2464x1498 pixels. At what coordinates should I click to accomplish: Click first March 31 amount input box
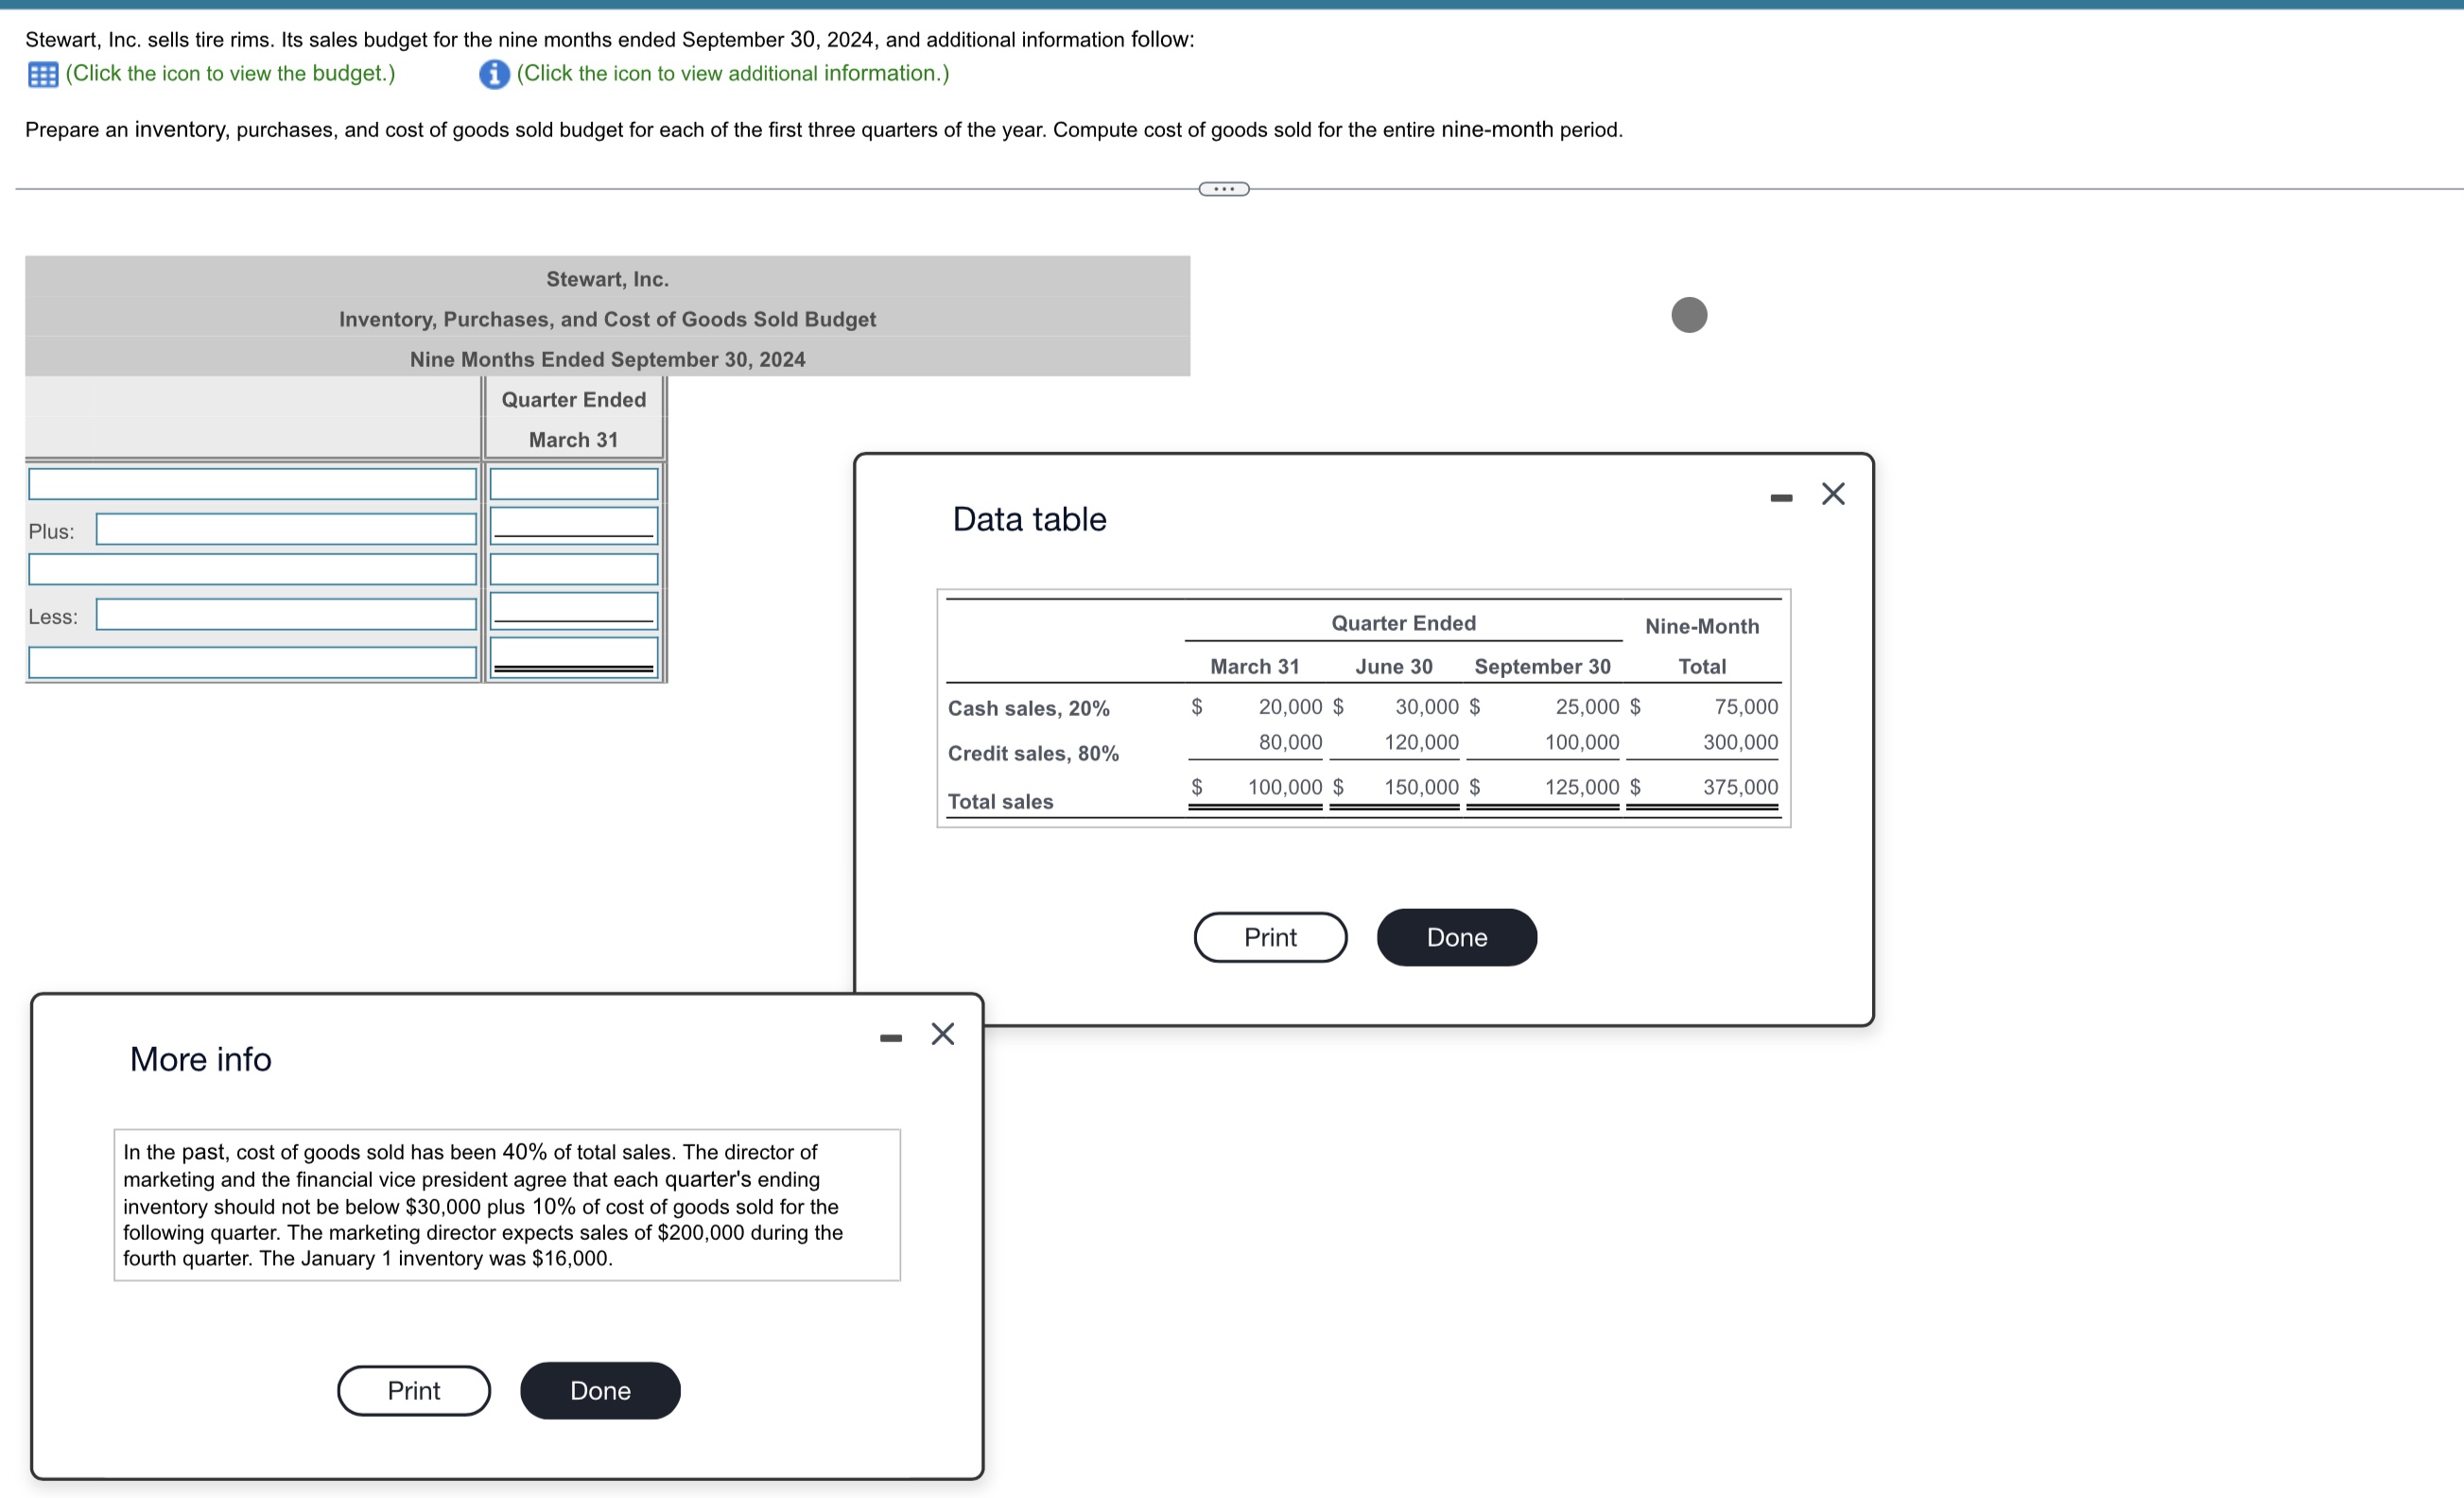tap(573, 484)
